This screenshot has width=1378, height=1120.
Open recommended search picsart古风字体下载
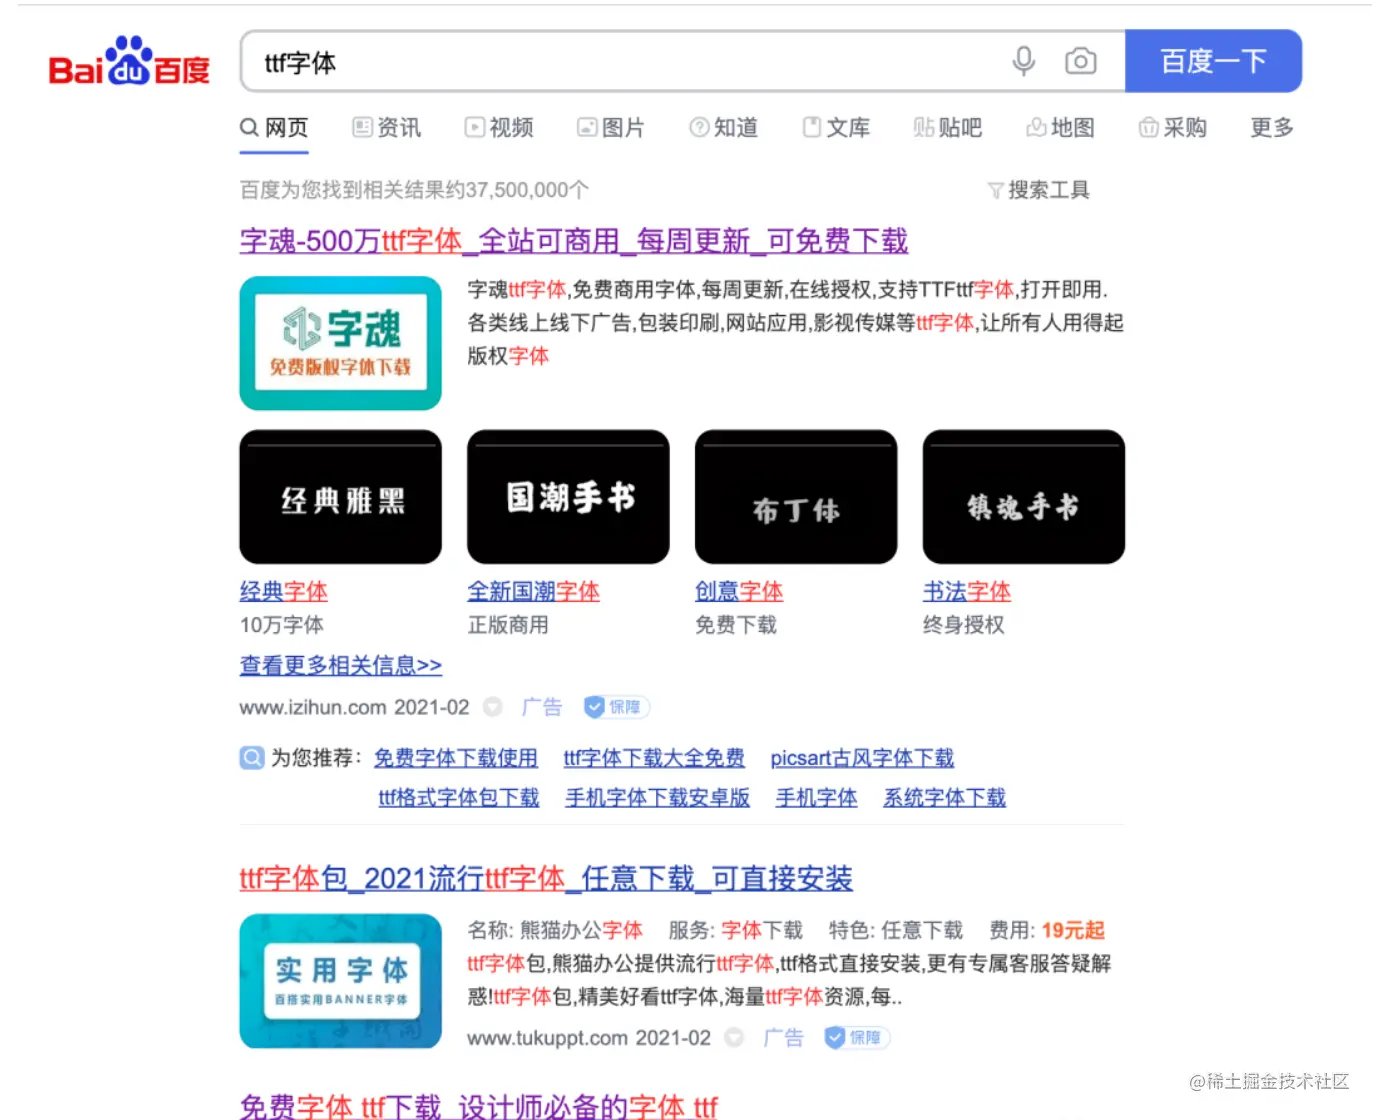(x=862, y=758)
